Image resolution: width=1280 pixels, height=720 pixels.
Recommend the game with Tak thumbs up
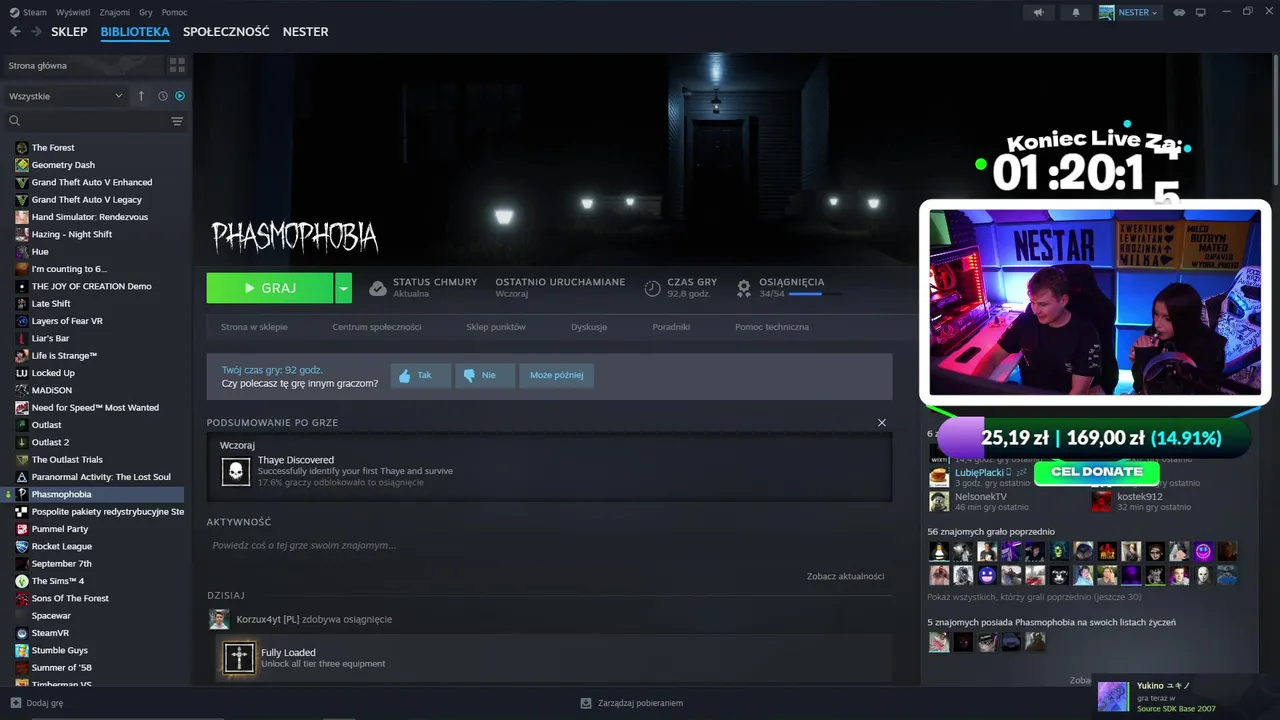click(x=420, y=376)
